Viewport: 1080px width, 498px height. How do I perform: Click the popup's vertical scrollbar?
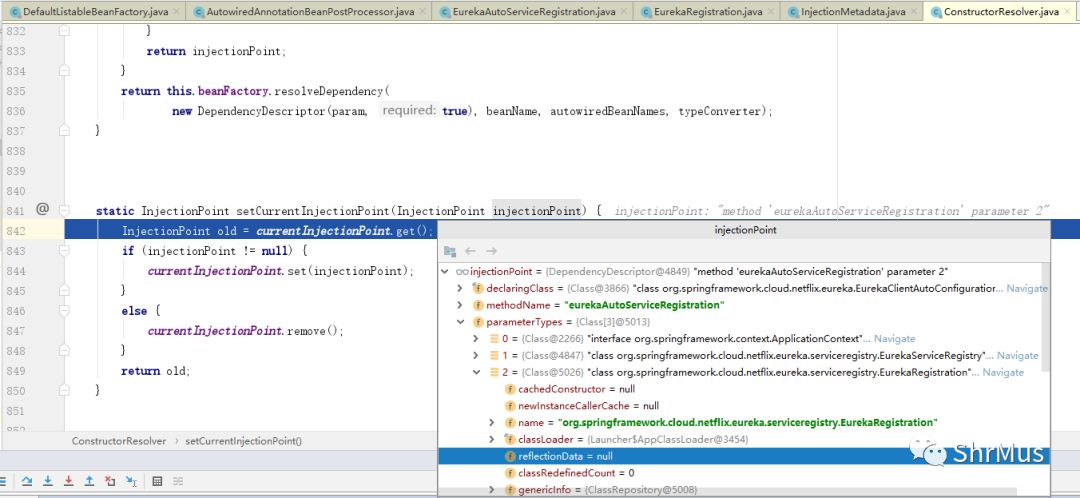1046,317
